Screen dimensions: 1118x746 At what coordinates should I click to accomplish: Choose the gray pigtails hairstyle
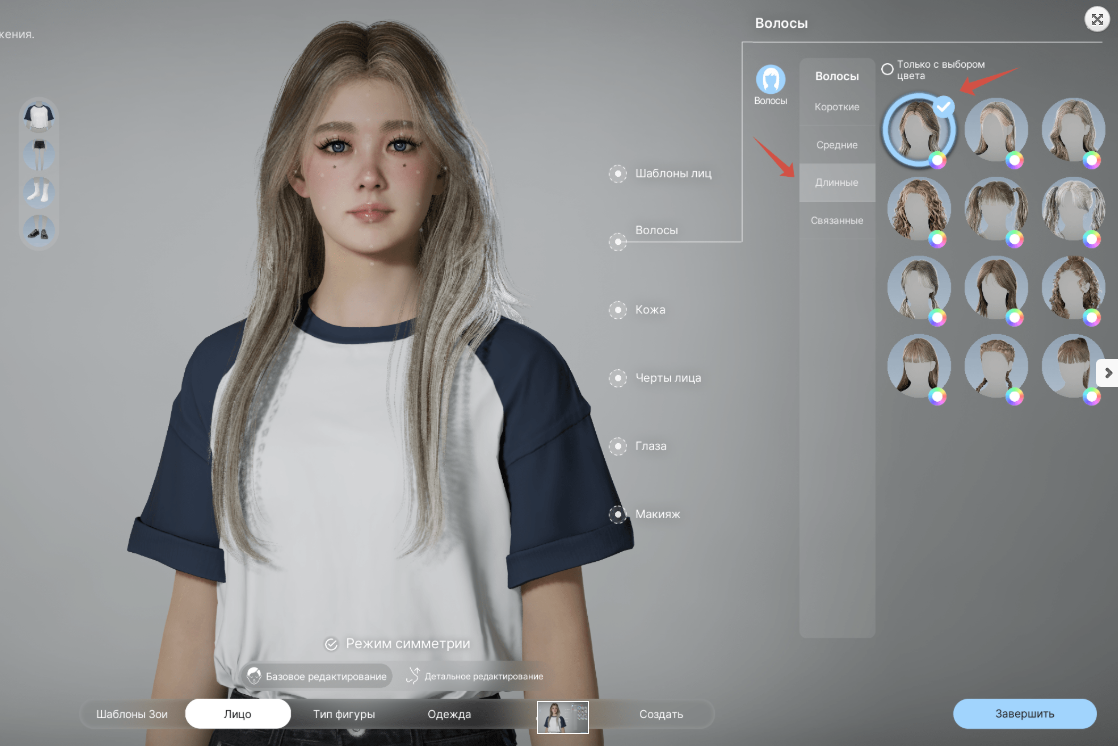(1073, 208)
